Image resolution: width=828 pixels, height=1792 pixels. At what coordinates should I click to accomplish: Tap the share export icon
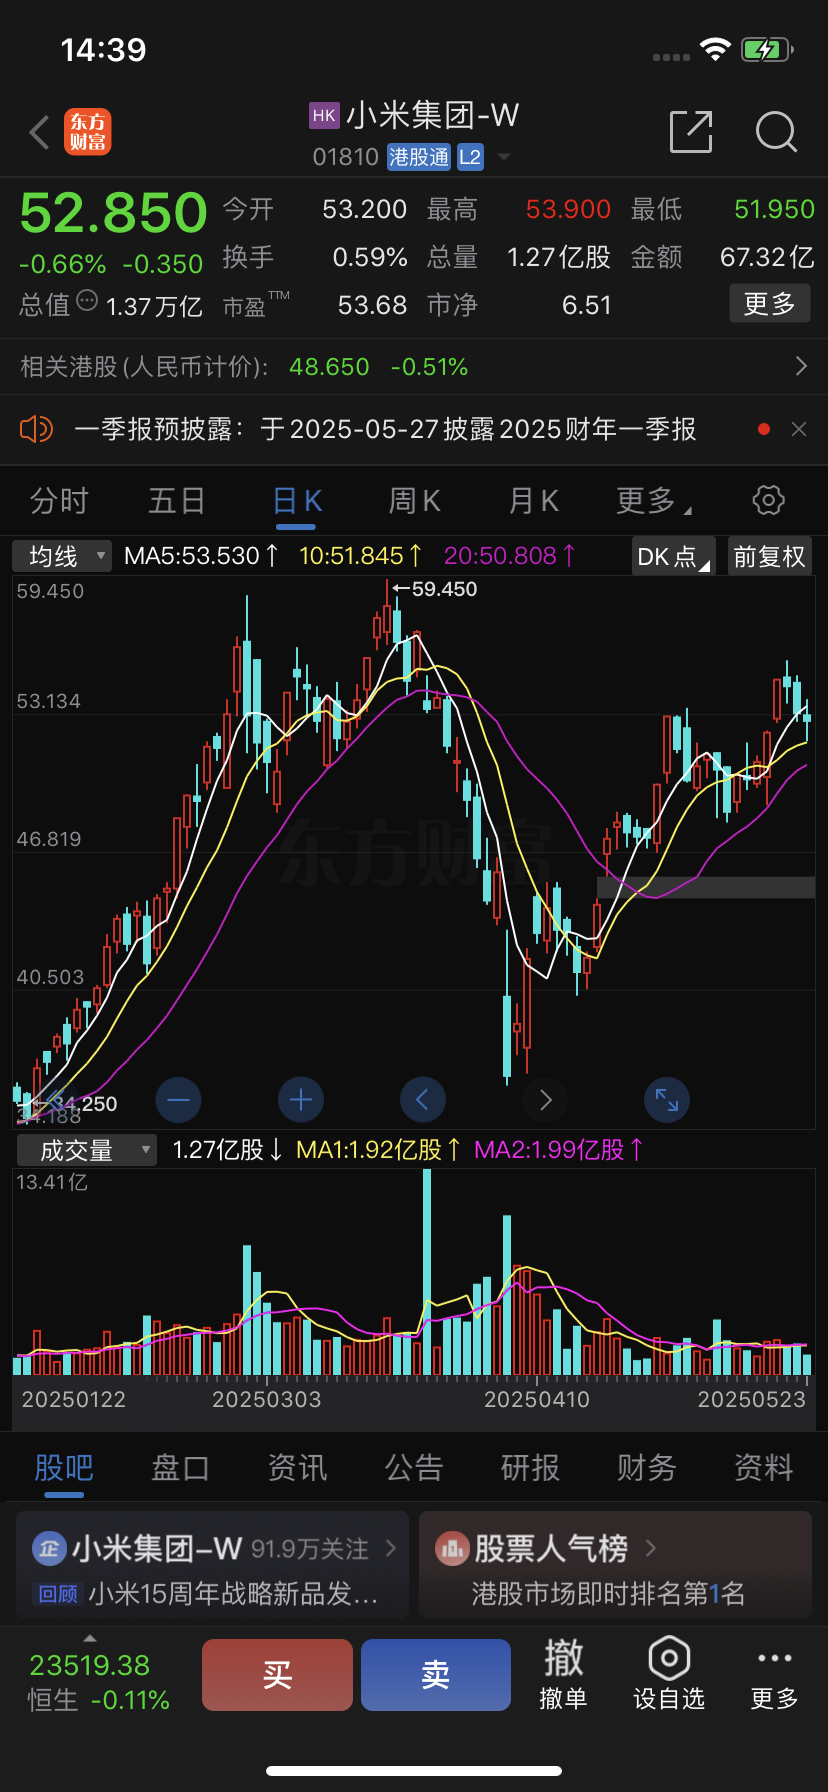(x=691, y=131)
